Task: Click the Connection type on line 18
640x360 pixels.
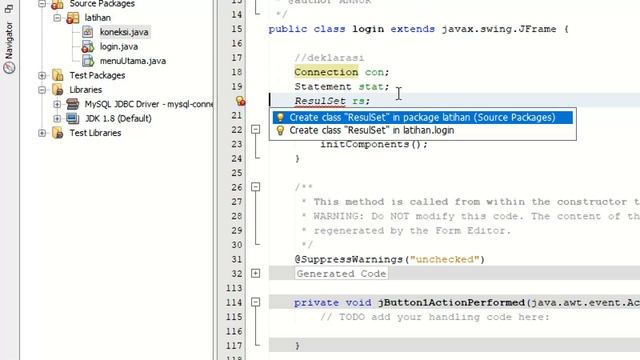Action: click(x=326, y=72)
